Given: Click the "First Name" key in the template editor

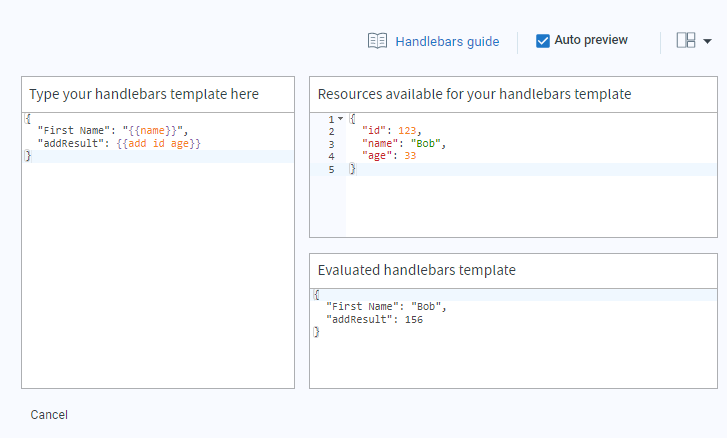Looking at the screenshot, I should (74, 131).
